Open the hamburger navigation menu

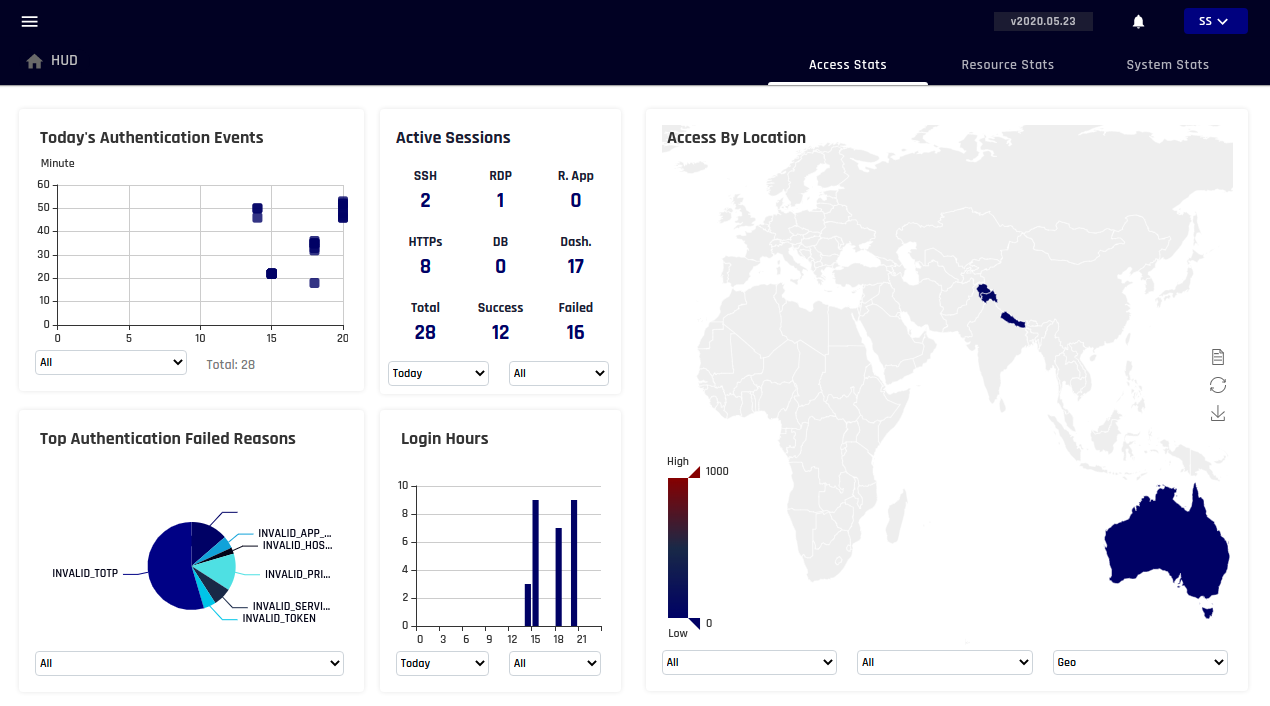[x=30, y=22]
